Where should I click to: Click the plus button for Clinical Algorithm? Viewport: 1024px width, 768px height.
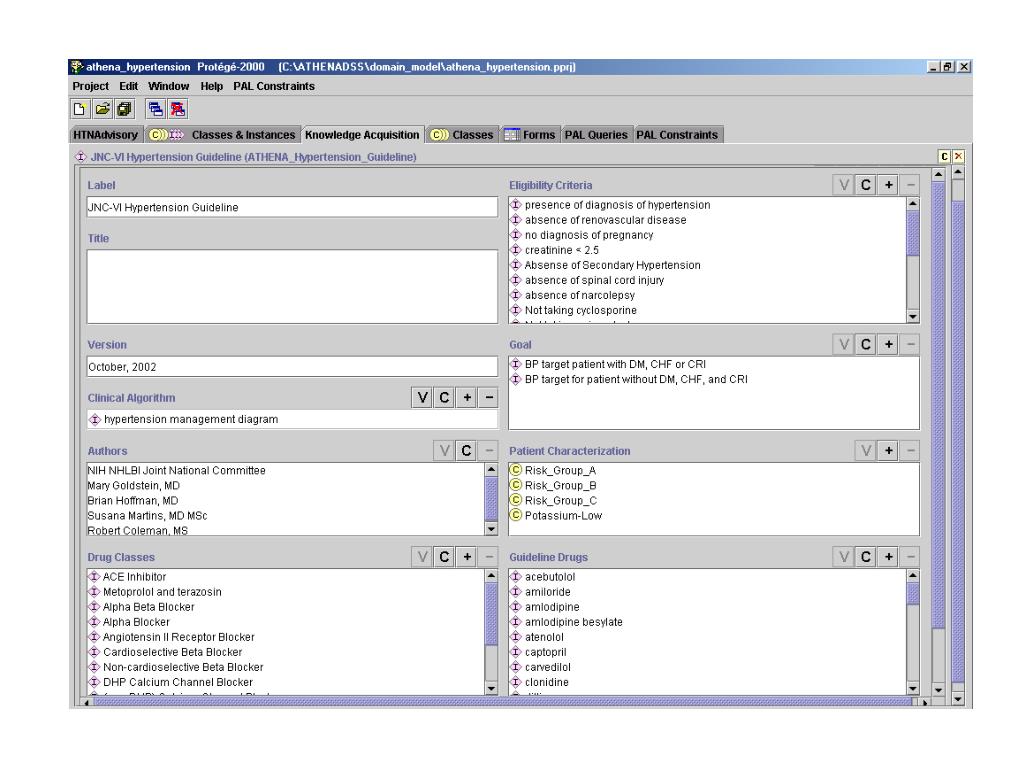tap(467, 397)
